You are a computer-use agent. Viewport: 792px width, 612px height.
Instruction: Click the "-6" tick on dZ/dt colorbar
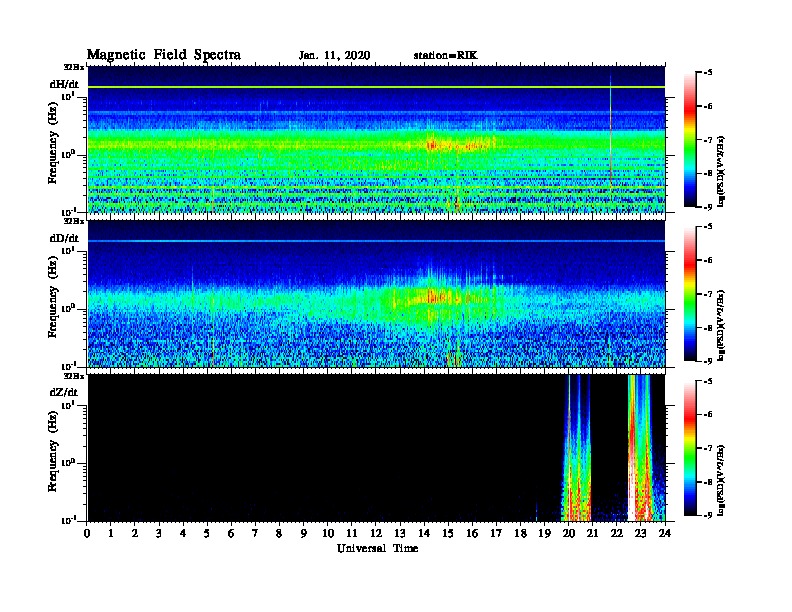pos(708,415)
